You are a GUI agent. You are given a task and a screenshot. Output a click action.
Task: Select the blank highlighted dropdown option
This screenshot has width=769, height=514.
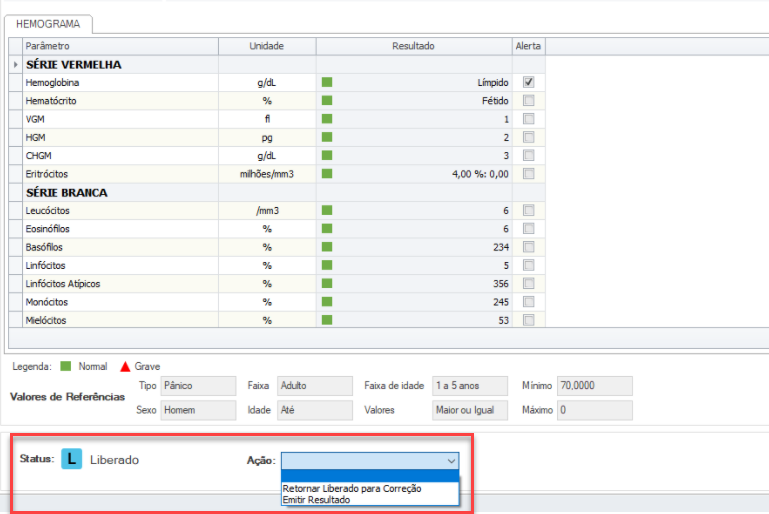pos(370,476)
